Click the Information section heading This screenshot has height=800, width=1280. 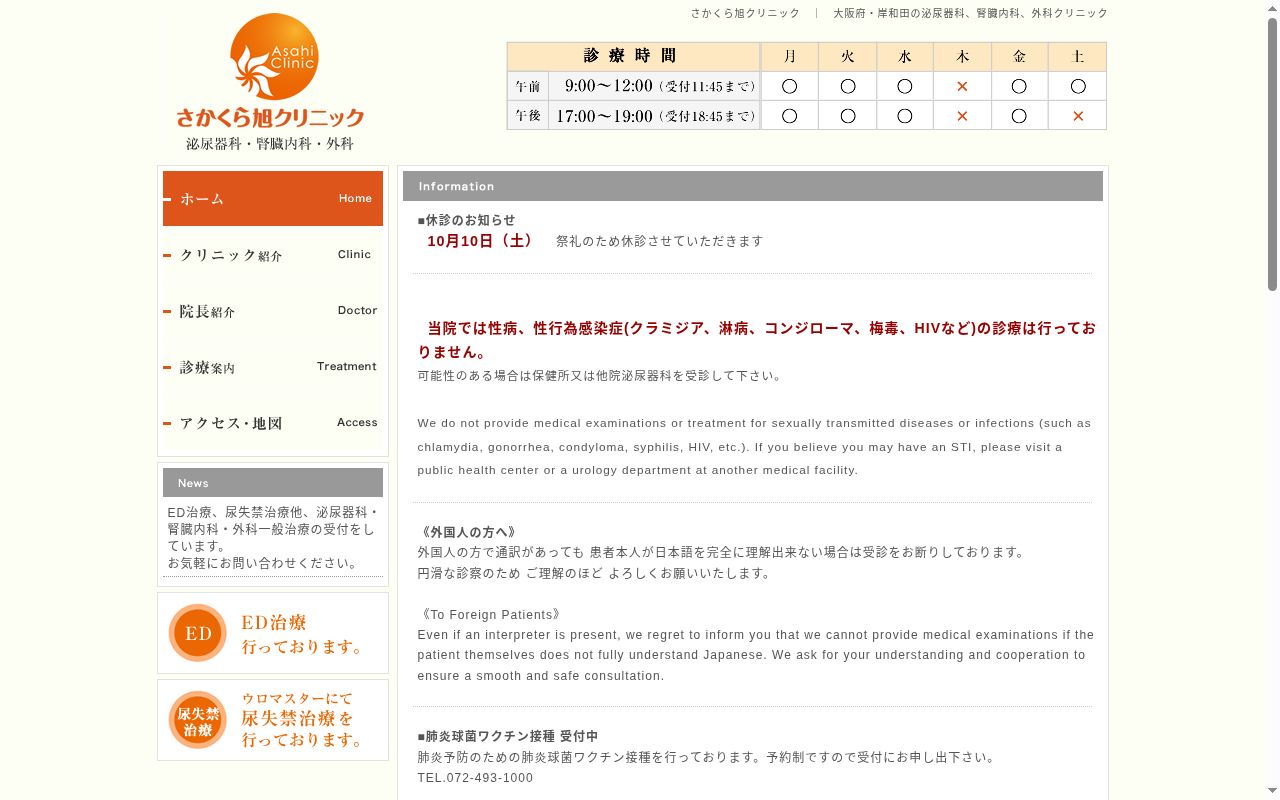753,186
